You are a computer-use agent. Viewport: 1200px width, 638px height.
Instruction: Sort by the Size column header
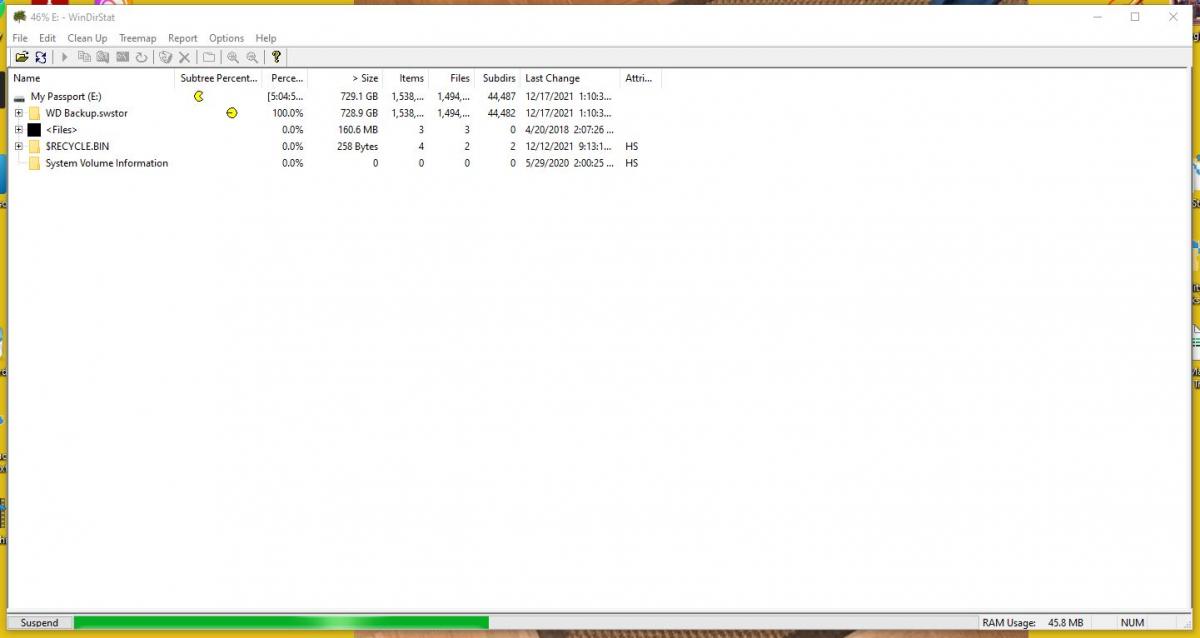click(345, 78)
